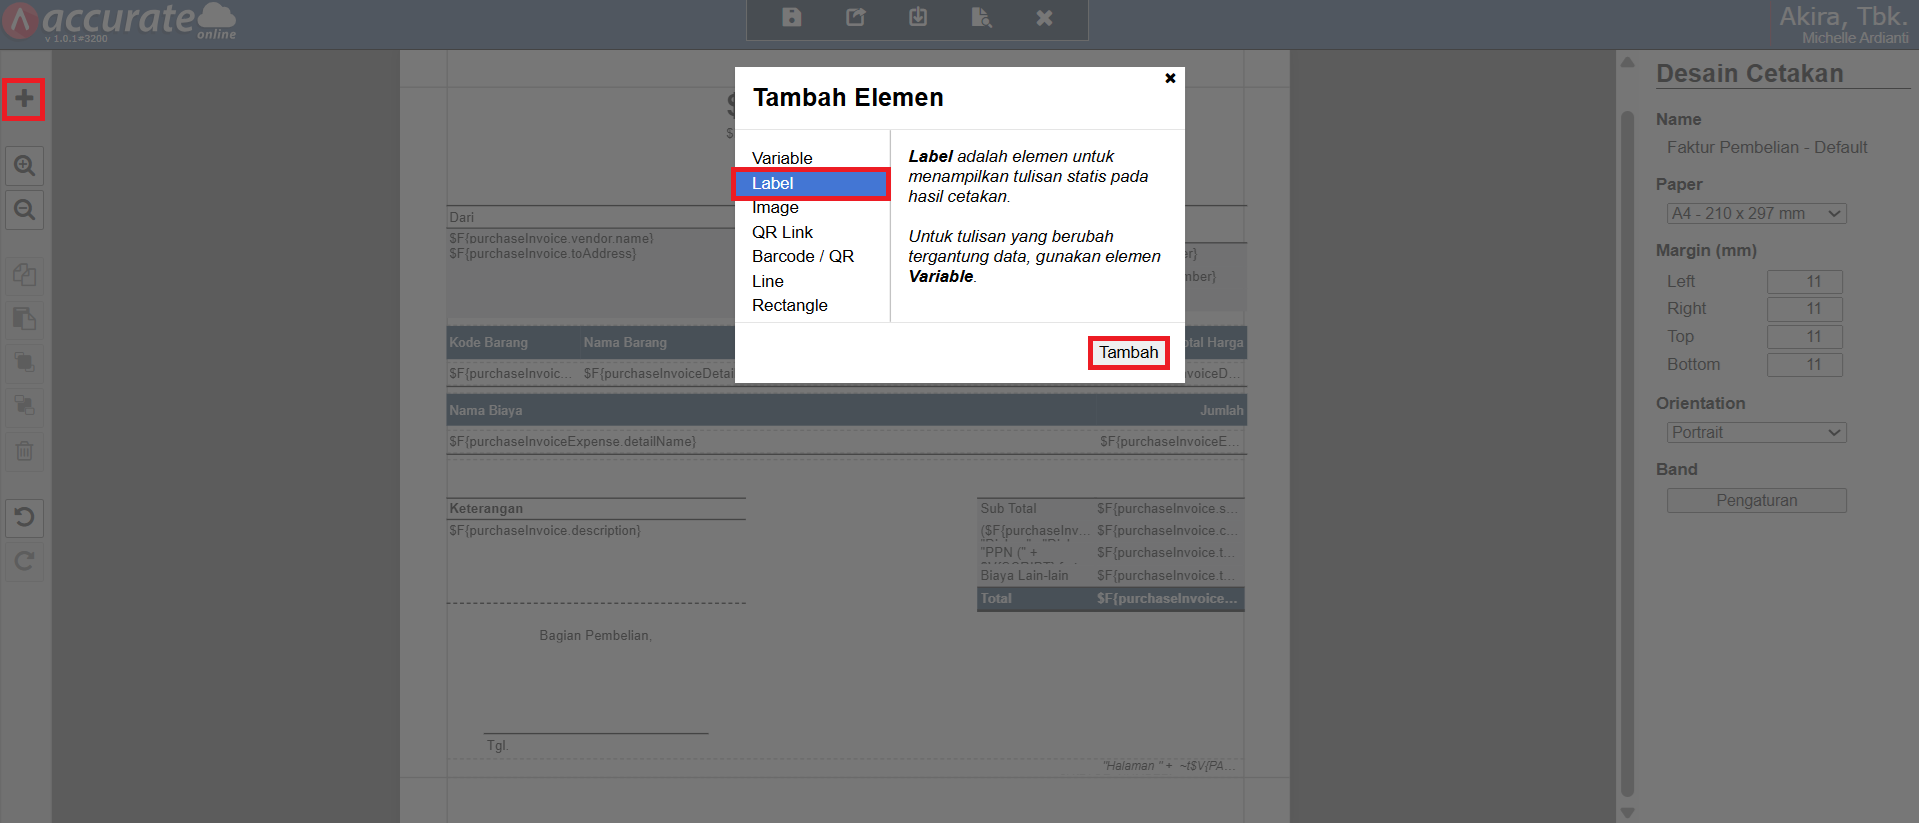Choose the Barcode / QR element
The height and width of the screenshot is (823, 1919).
[x=802, y=257]
